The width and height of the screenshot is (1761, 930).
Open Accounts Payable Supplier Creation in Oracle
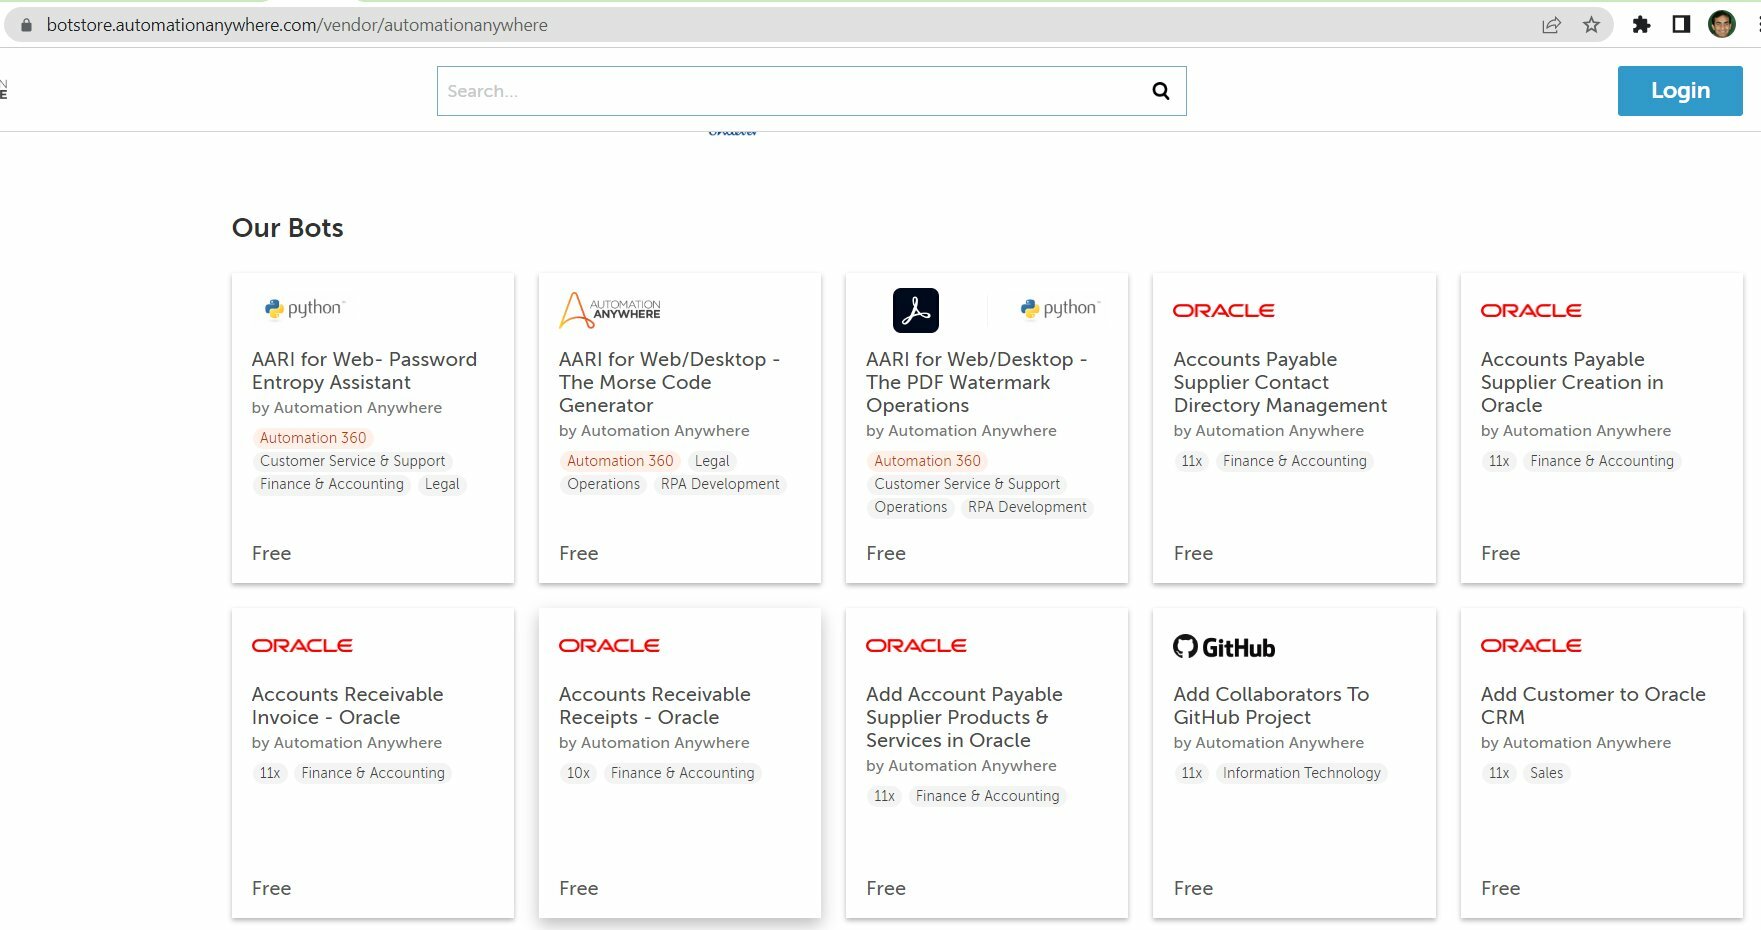[1572, 382]
